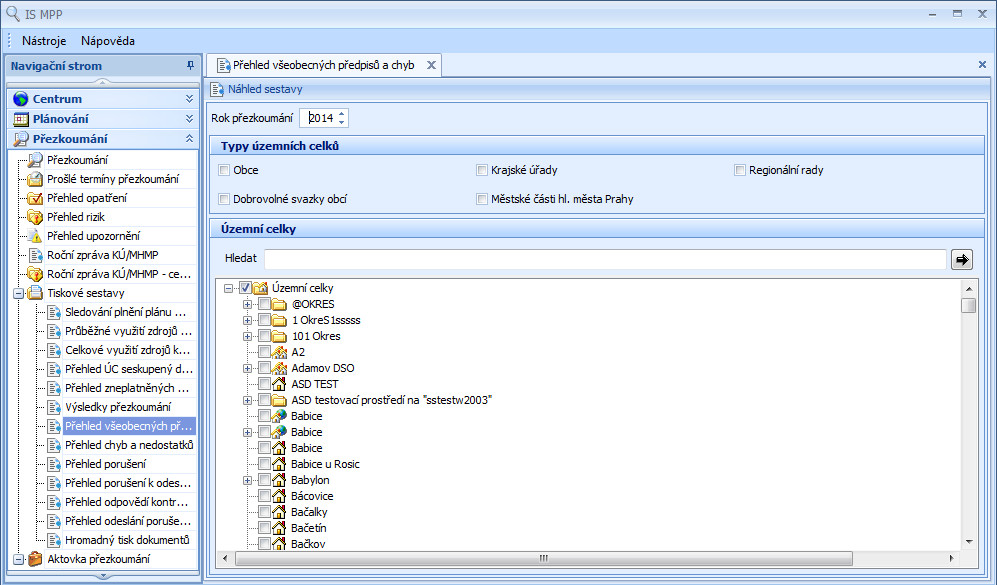Tick the Bačalky checkbox
This screenshot has height=585, width=997.
(x=265, y=512)
